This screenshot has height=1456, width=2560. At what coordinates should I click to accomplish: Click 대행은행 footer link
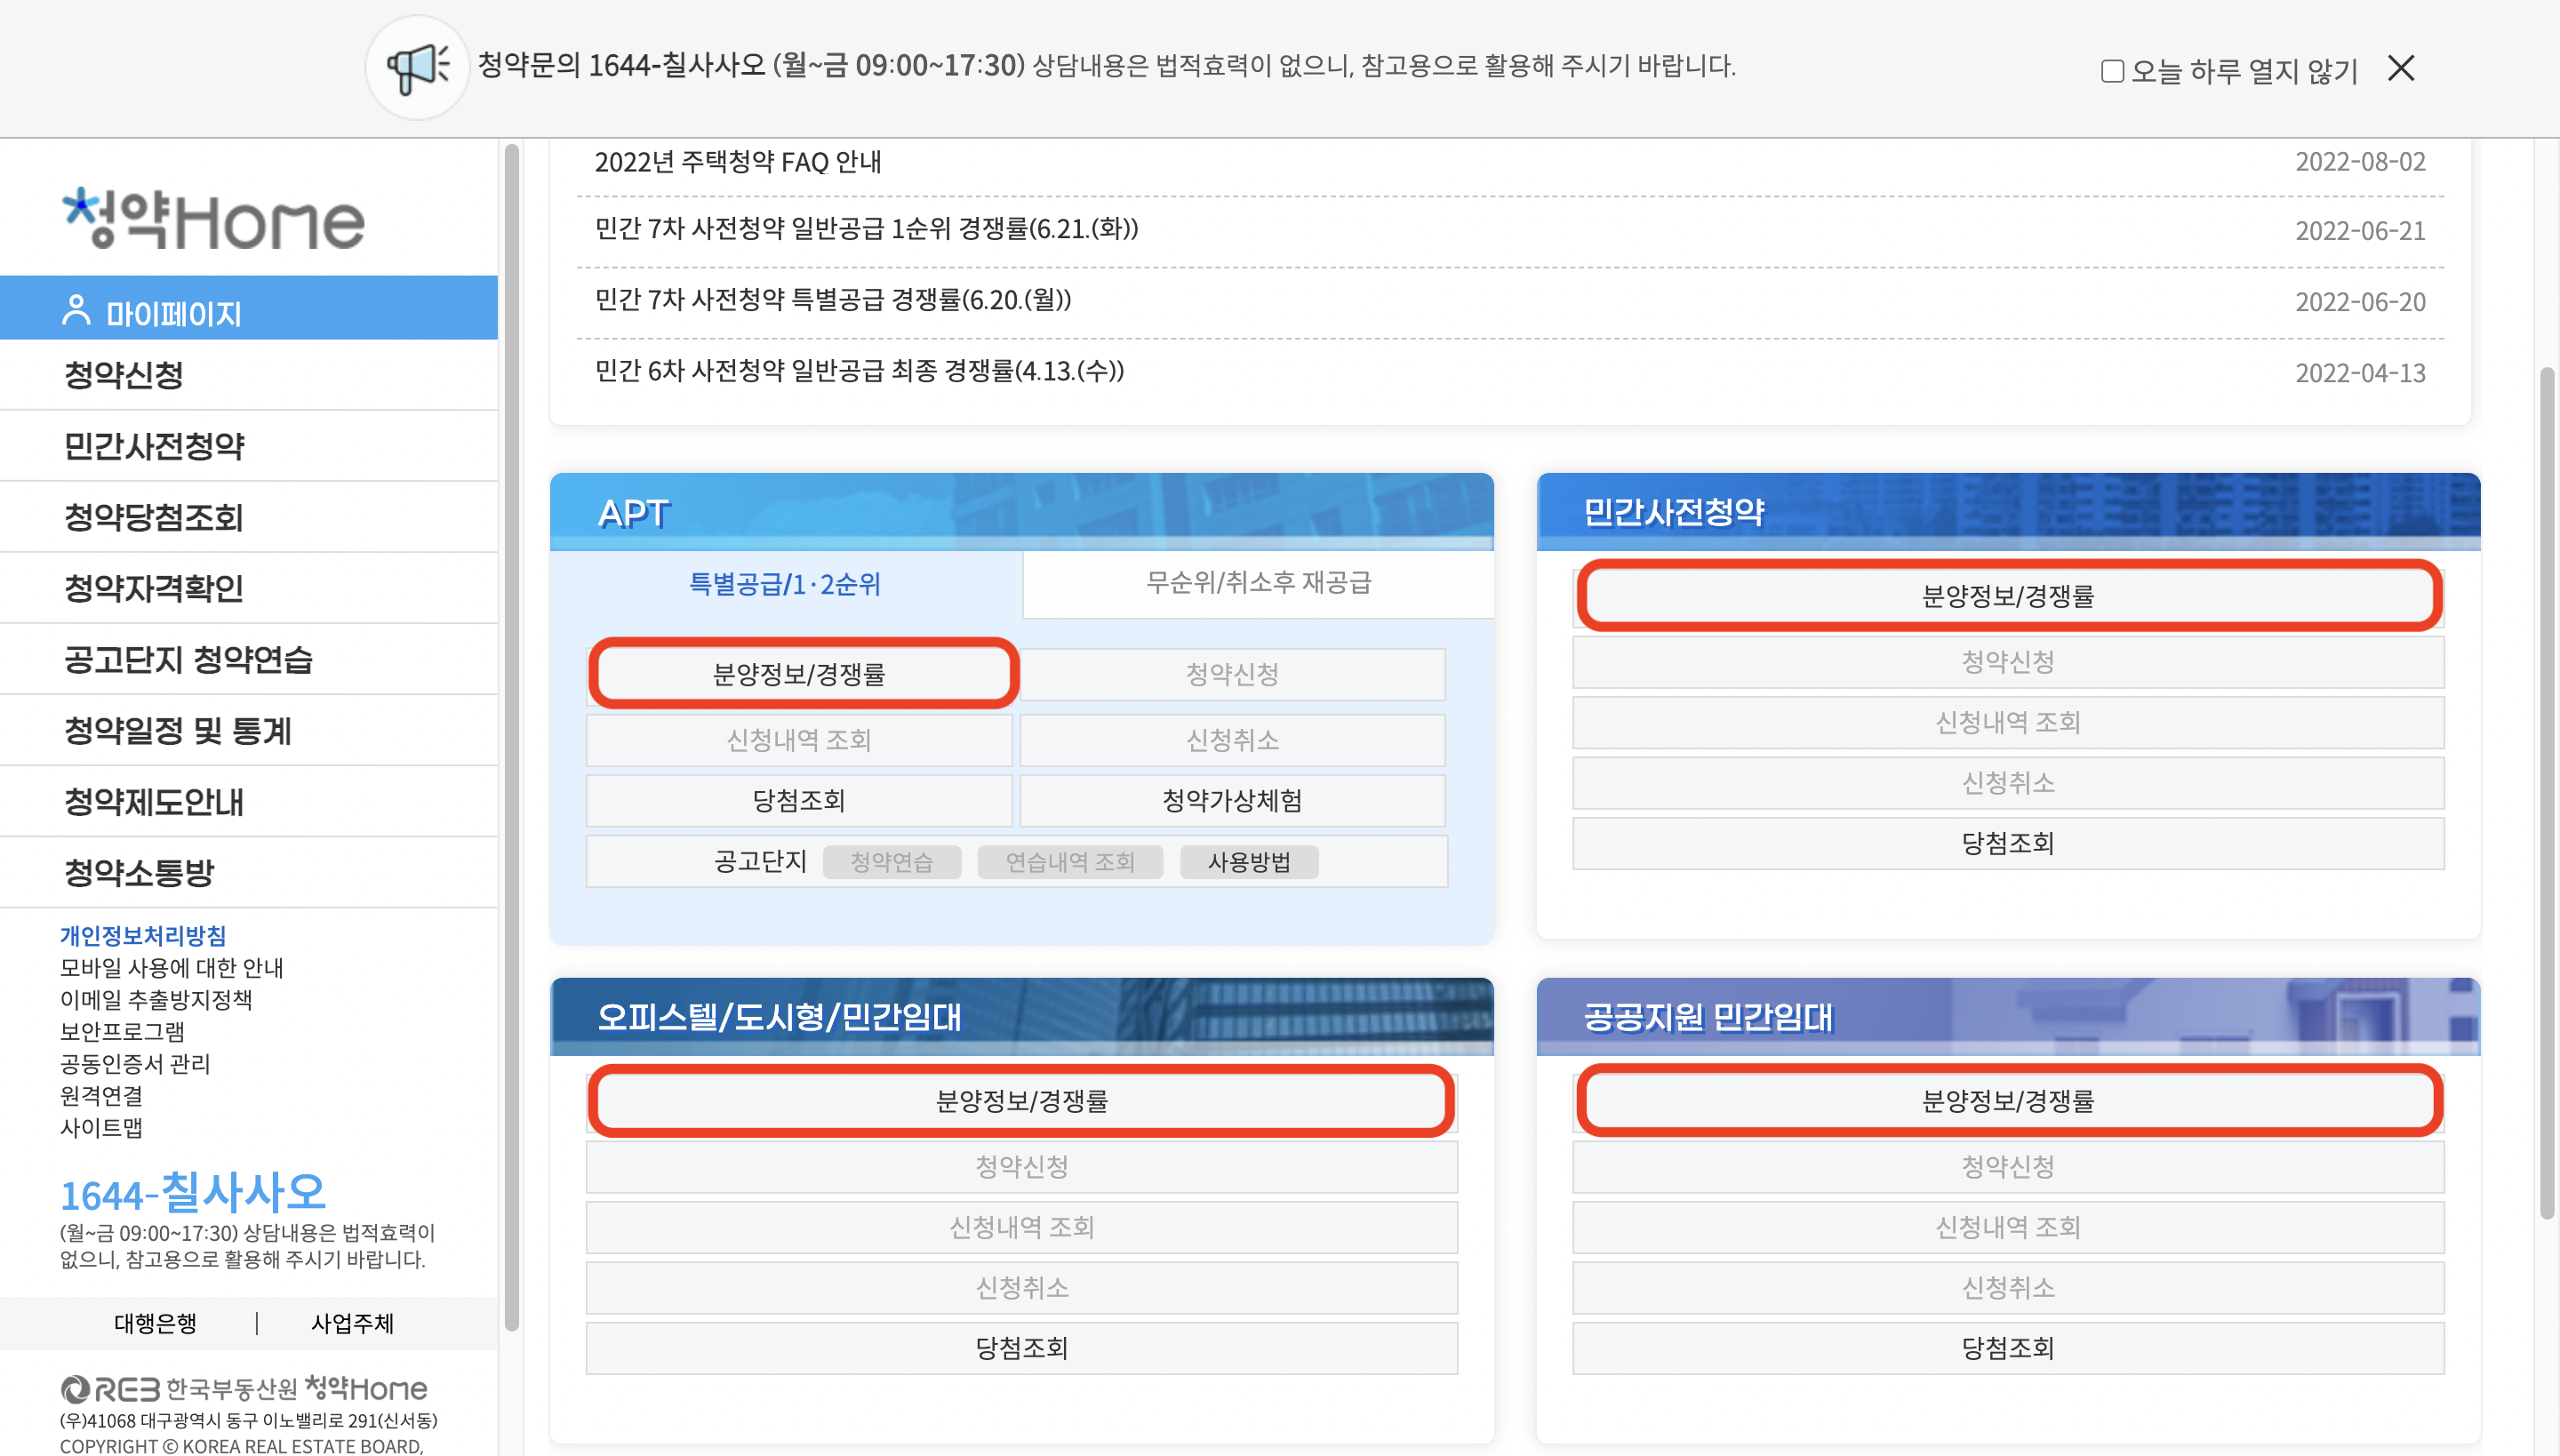[155, 1323]
